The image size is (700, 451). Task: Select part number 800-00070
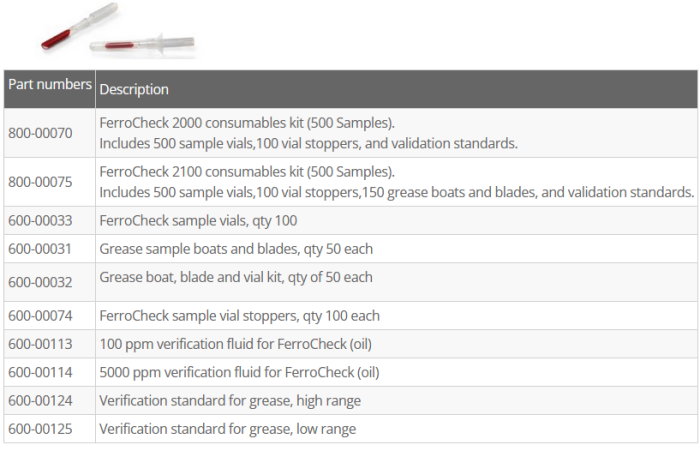point(40,132)
